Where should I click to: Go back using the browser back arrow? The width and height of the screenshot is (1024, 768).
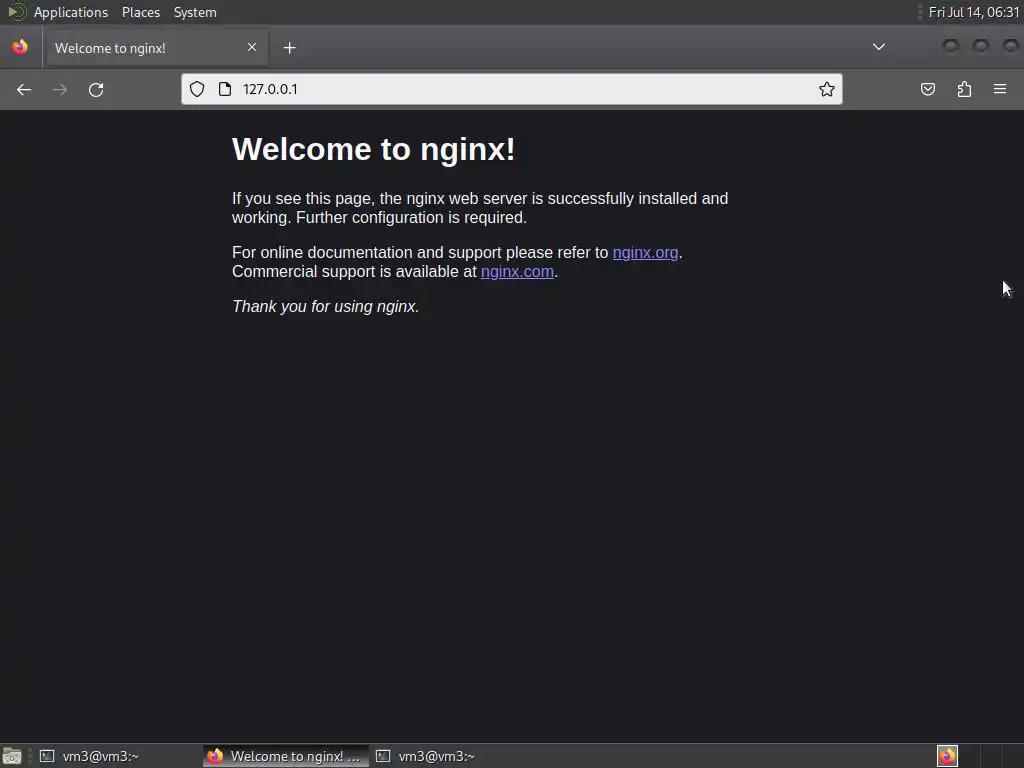(24, 89)
